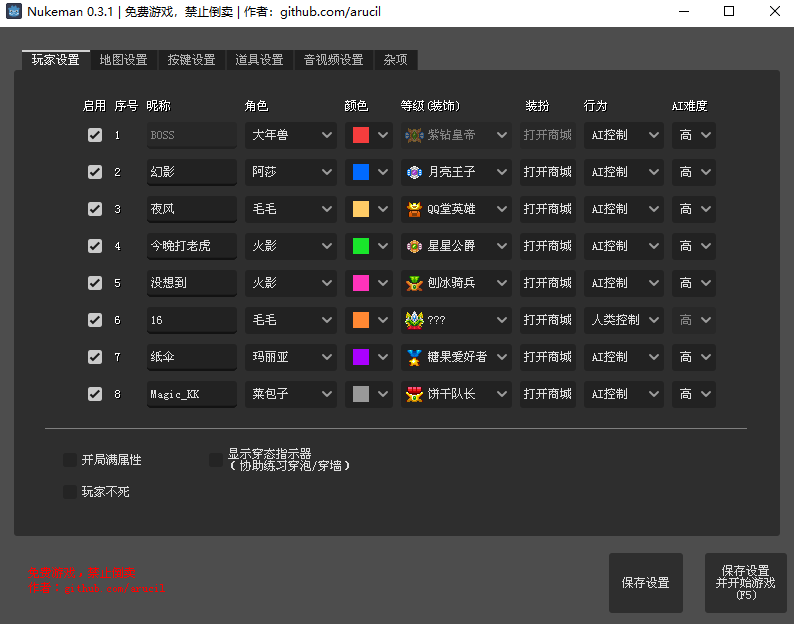794x624 pixels.
Task: Open 打开商城 for Magic_KK
Action: [547, 394]
